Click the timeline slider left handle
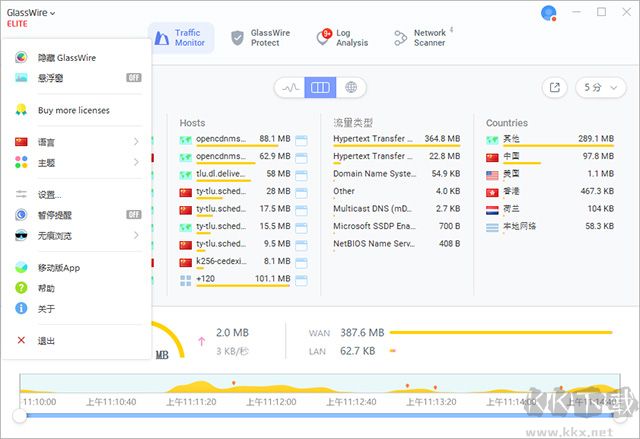The image size is (640, 439). [x=18, y=415]
